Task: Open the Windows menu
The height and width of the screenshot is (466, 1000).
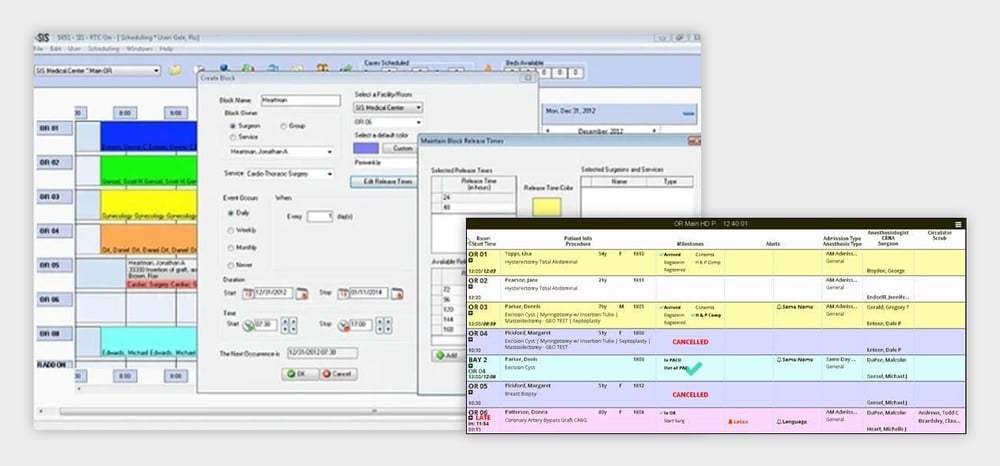Action: click(x=139, y=49)
